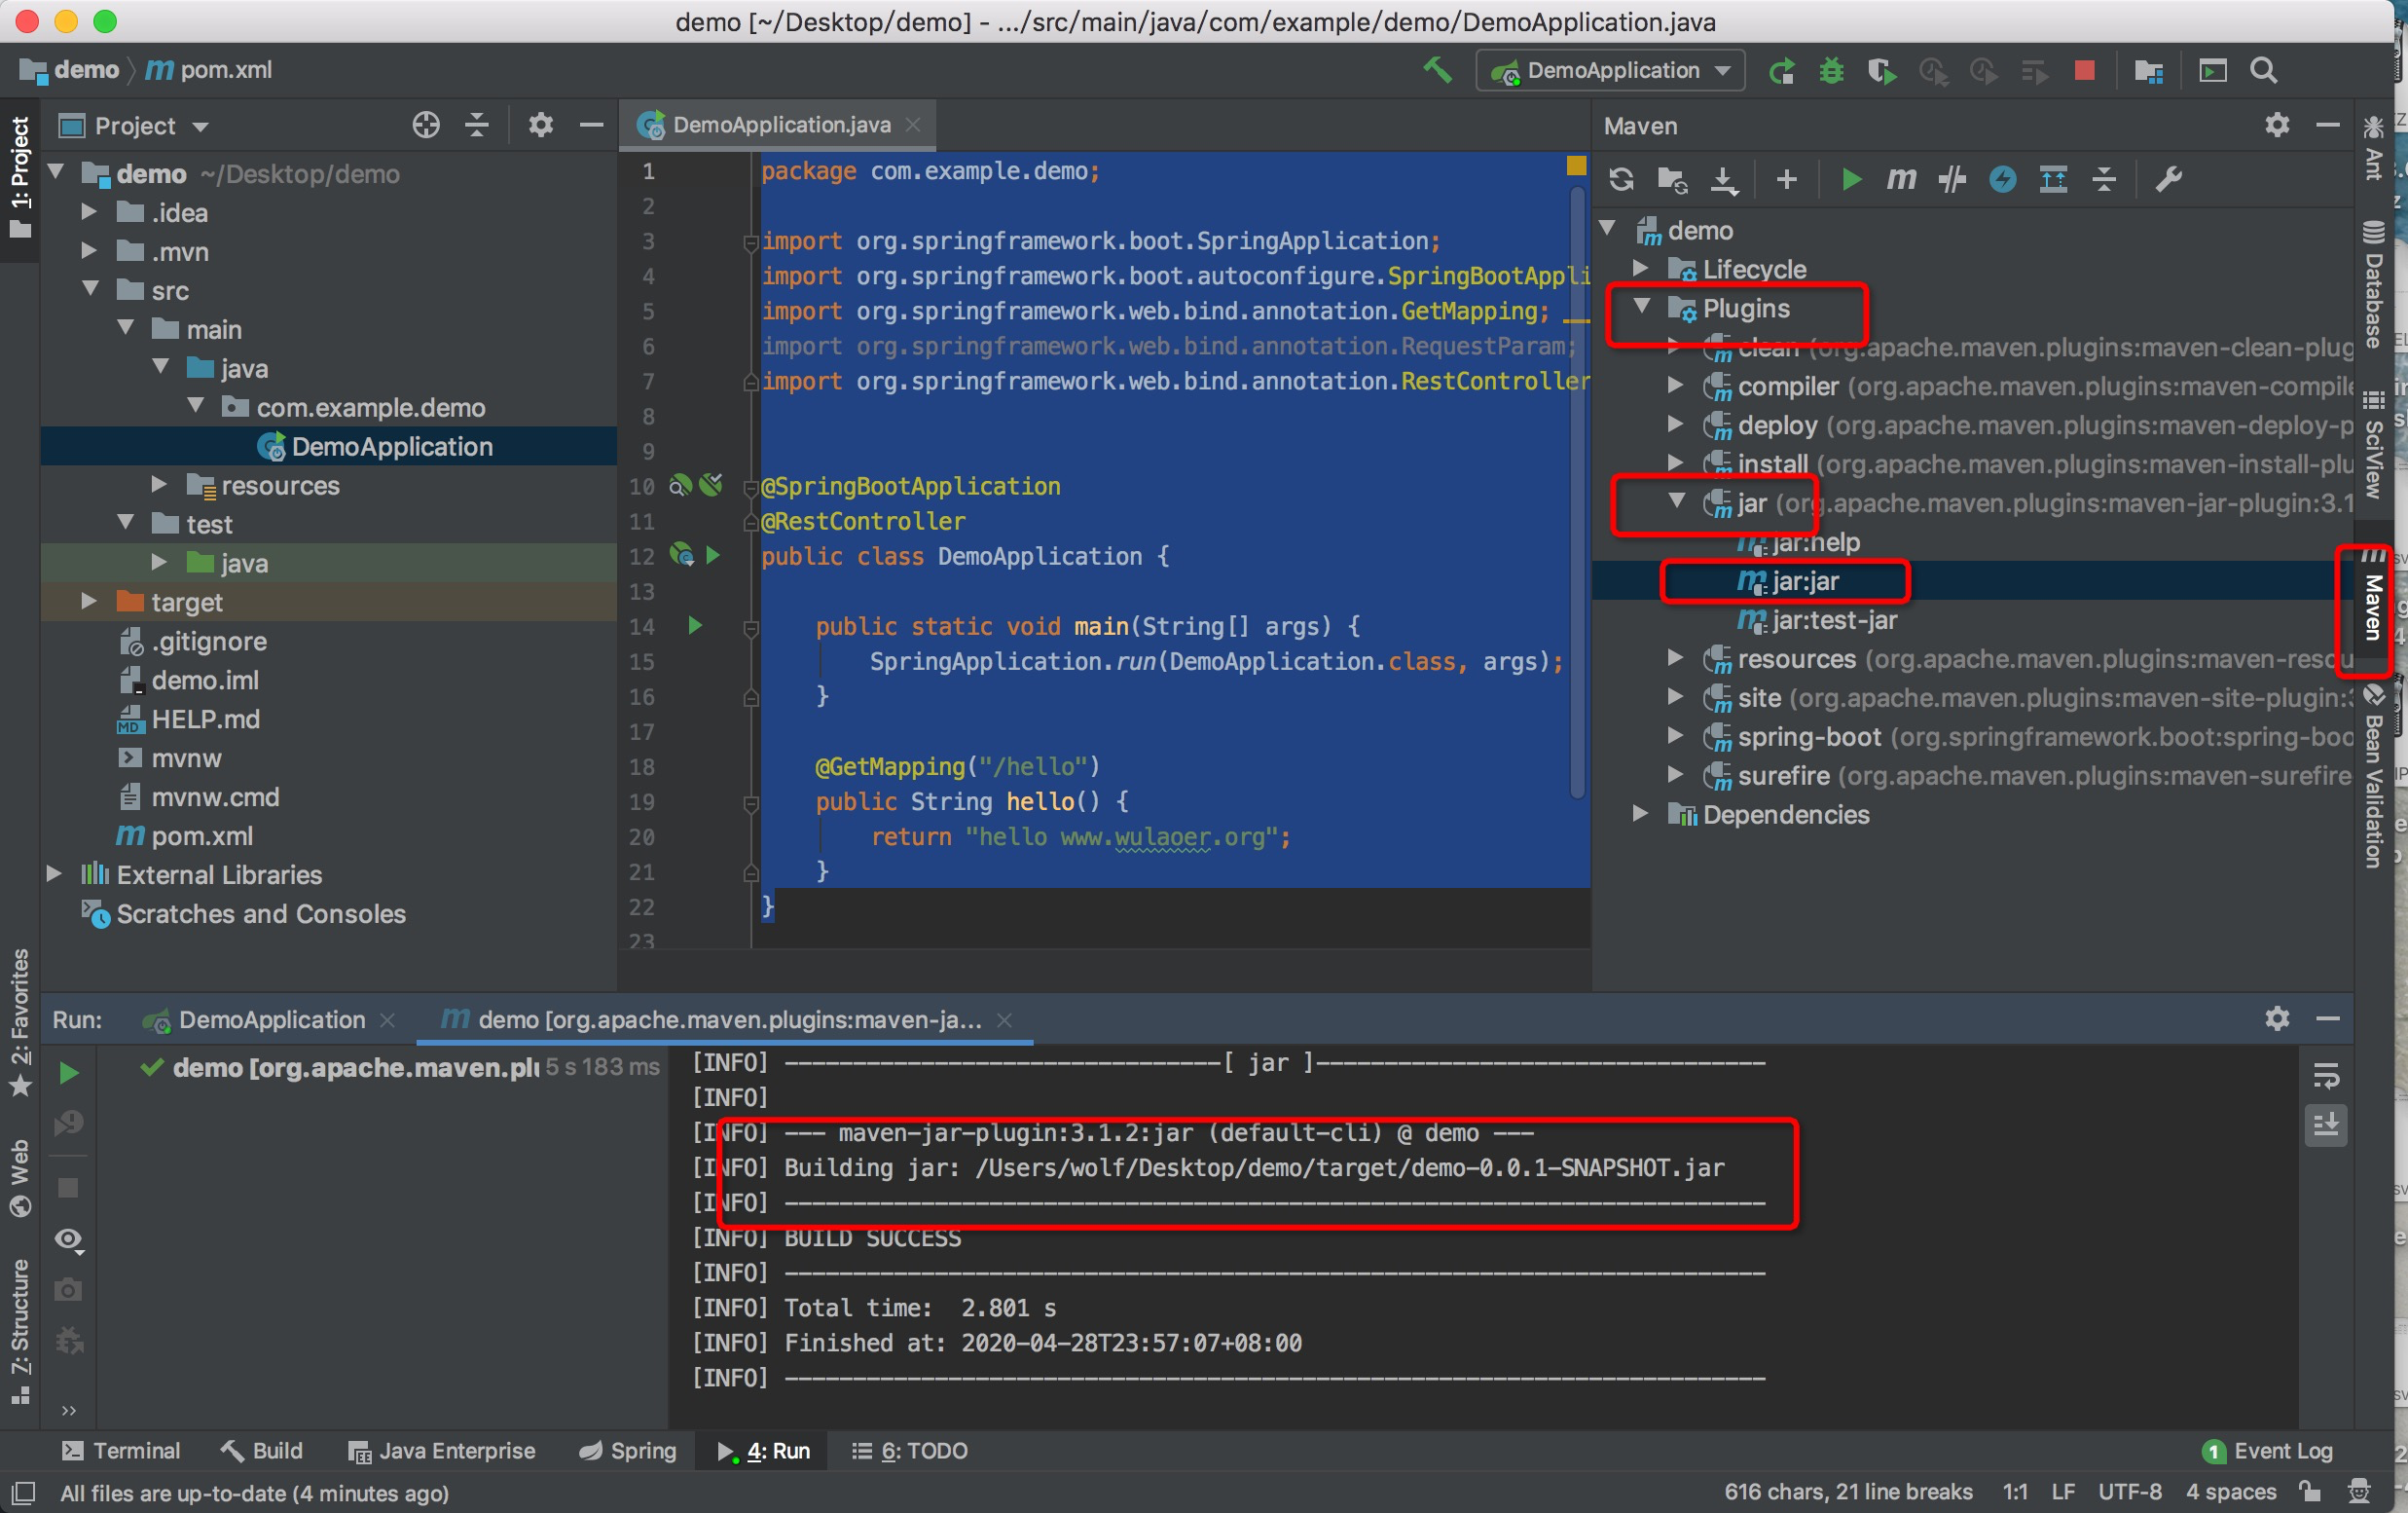
Task: Expand the Lifecycle node in Maven
Action: [x=1640, y=268]
